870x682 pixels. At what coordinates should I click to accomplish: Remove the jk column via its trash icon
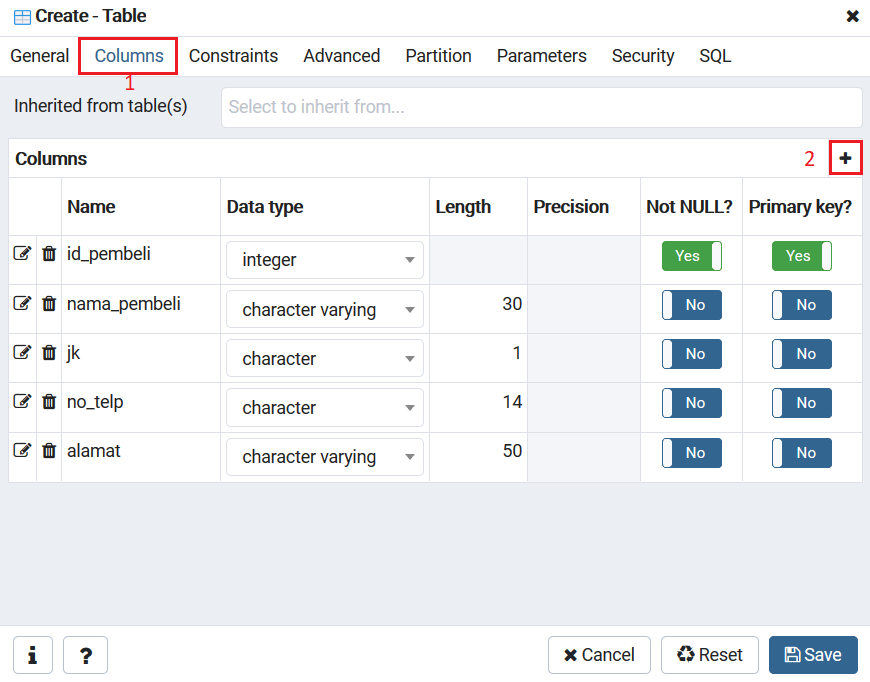pyautogui.click(x=48, y=351)
